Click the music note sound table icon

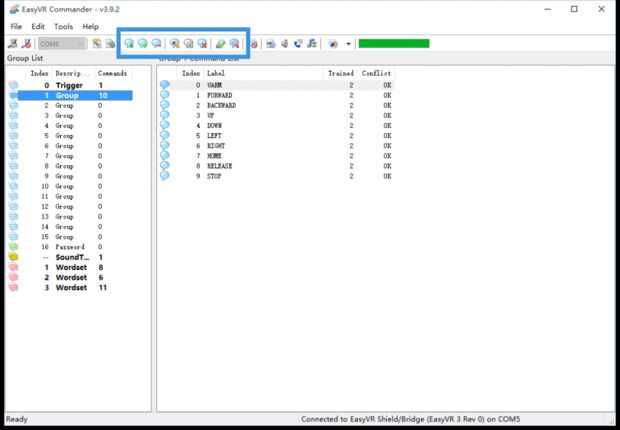(312, 44)
